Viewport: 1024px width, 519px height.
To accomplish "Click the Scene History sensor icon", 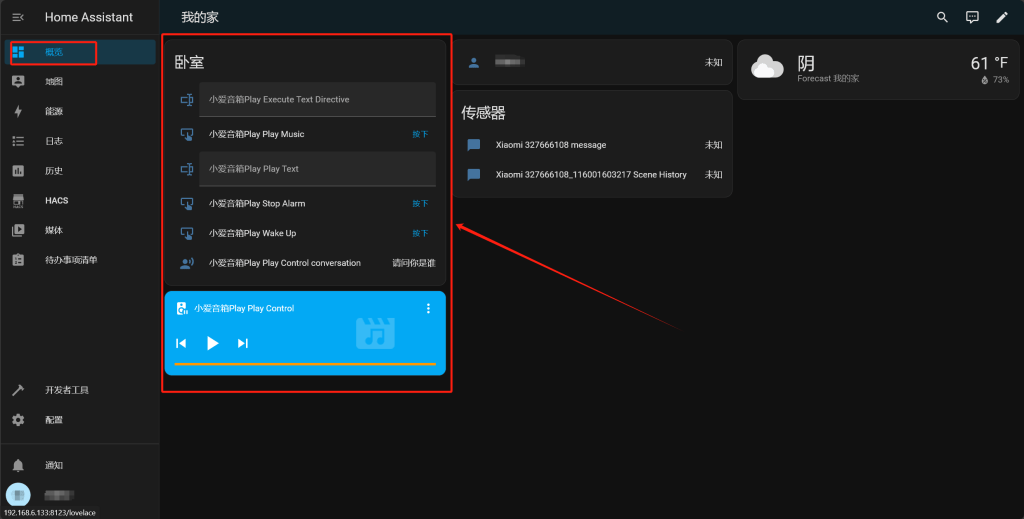I will (x=473, y=174).
